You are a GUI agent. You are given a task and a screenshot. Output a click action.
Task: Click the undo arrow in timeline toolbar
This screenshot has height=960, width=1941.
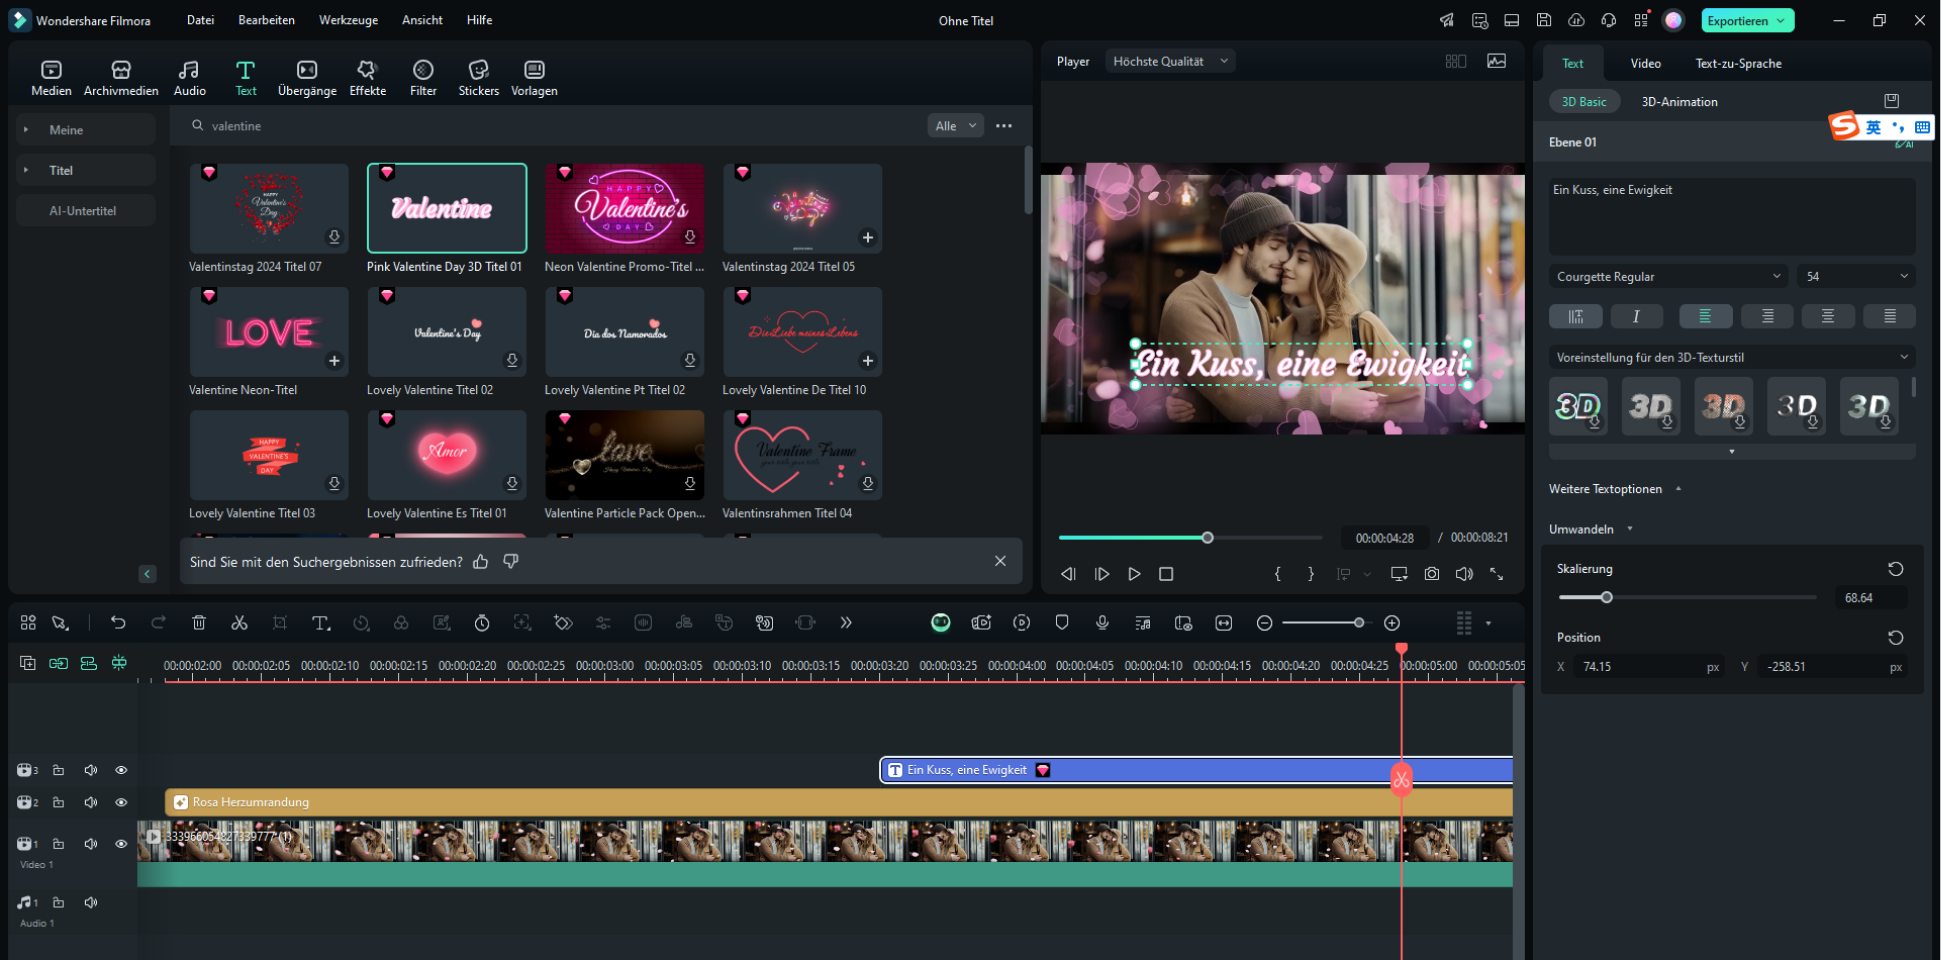118,623
